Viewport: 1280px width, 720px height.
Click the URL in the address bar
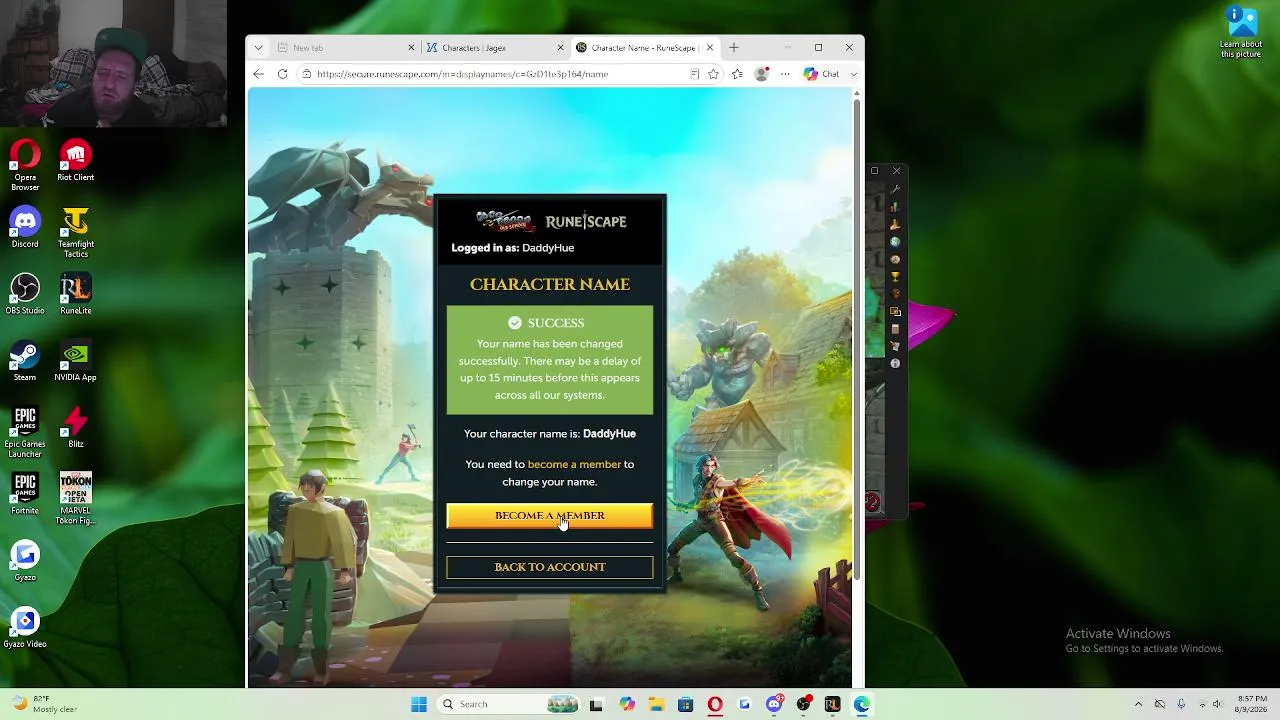[462, 74]
